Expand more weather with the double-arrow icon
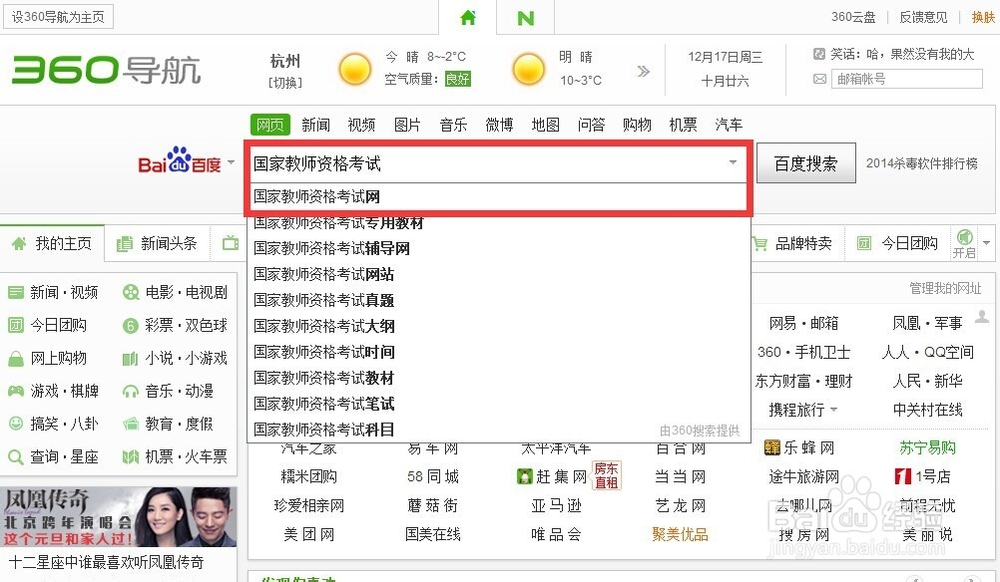1000x582 pixels. (x=643, y=71)
